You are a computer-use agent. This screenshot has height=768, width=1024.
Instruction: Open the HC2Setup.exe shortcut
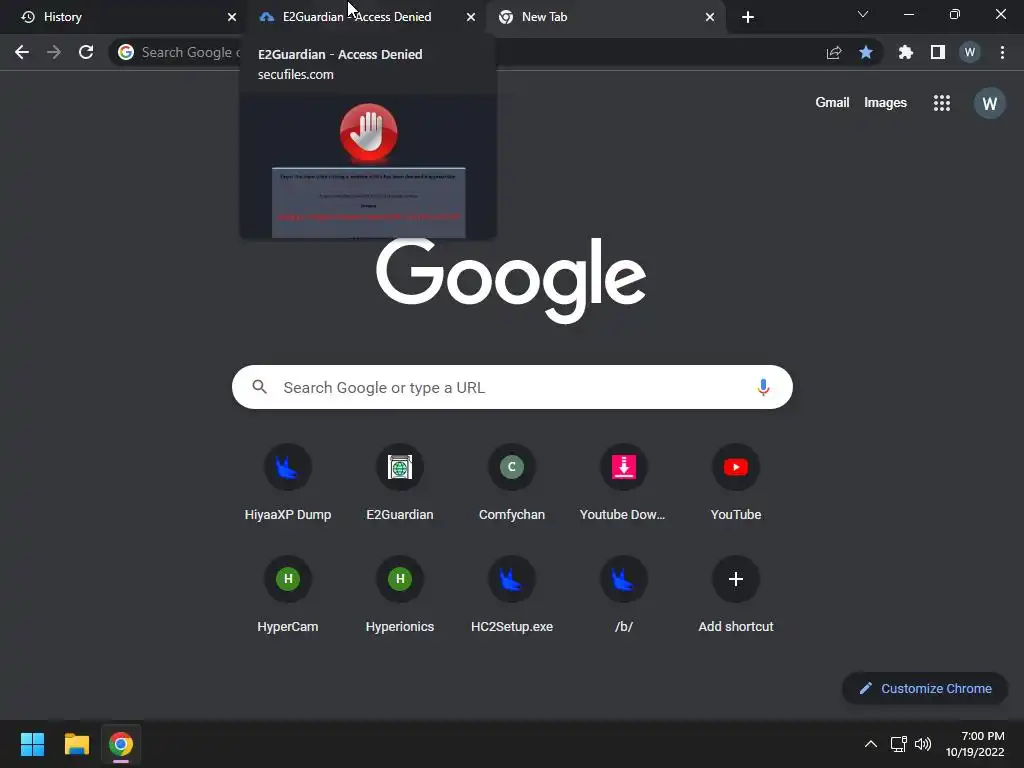(x=512, y=595)
